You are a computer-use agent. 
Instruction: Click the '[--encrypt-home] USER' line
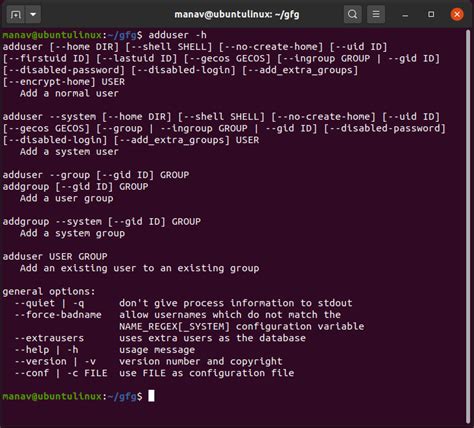64,82
